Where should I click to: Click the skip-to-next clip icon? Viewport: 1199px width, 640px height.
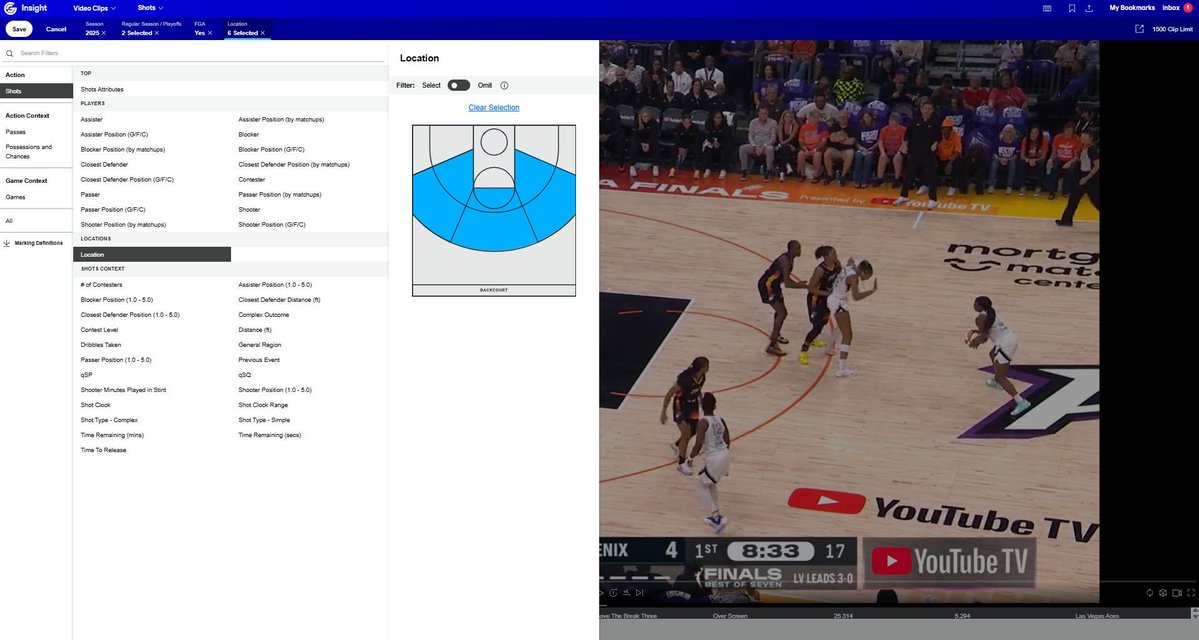[639, 593]
